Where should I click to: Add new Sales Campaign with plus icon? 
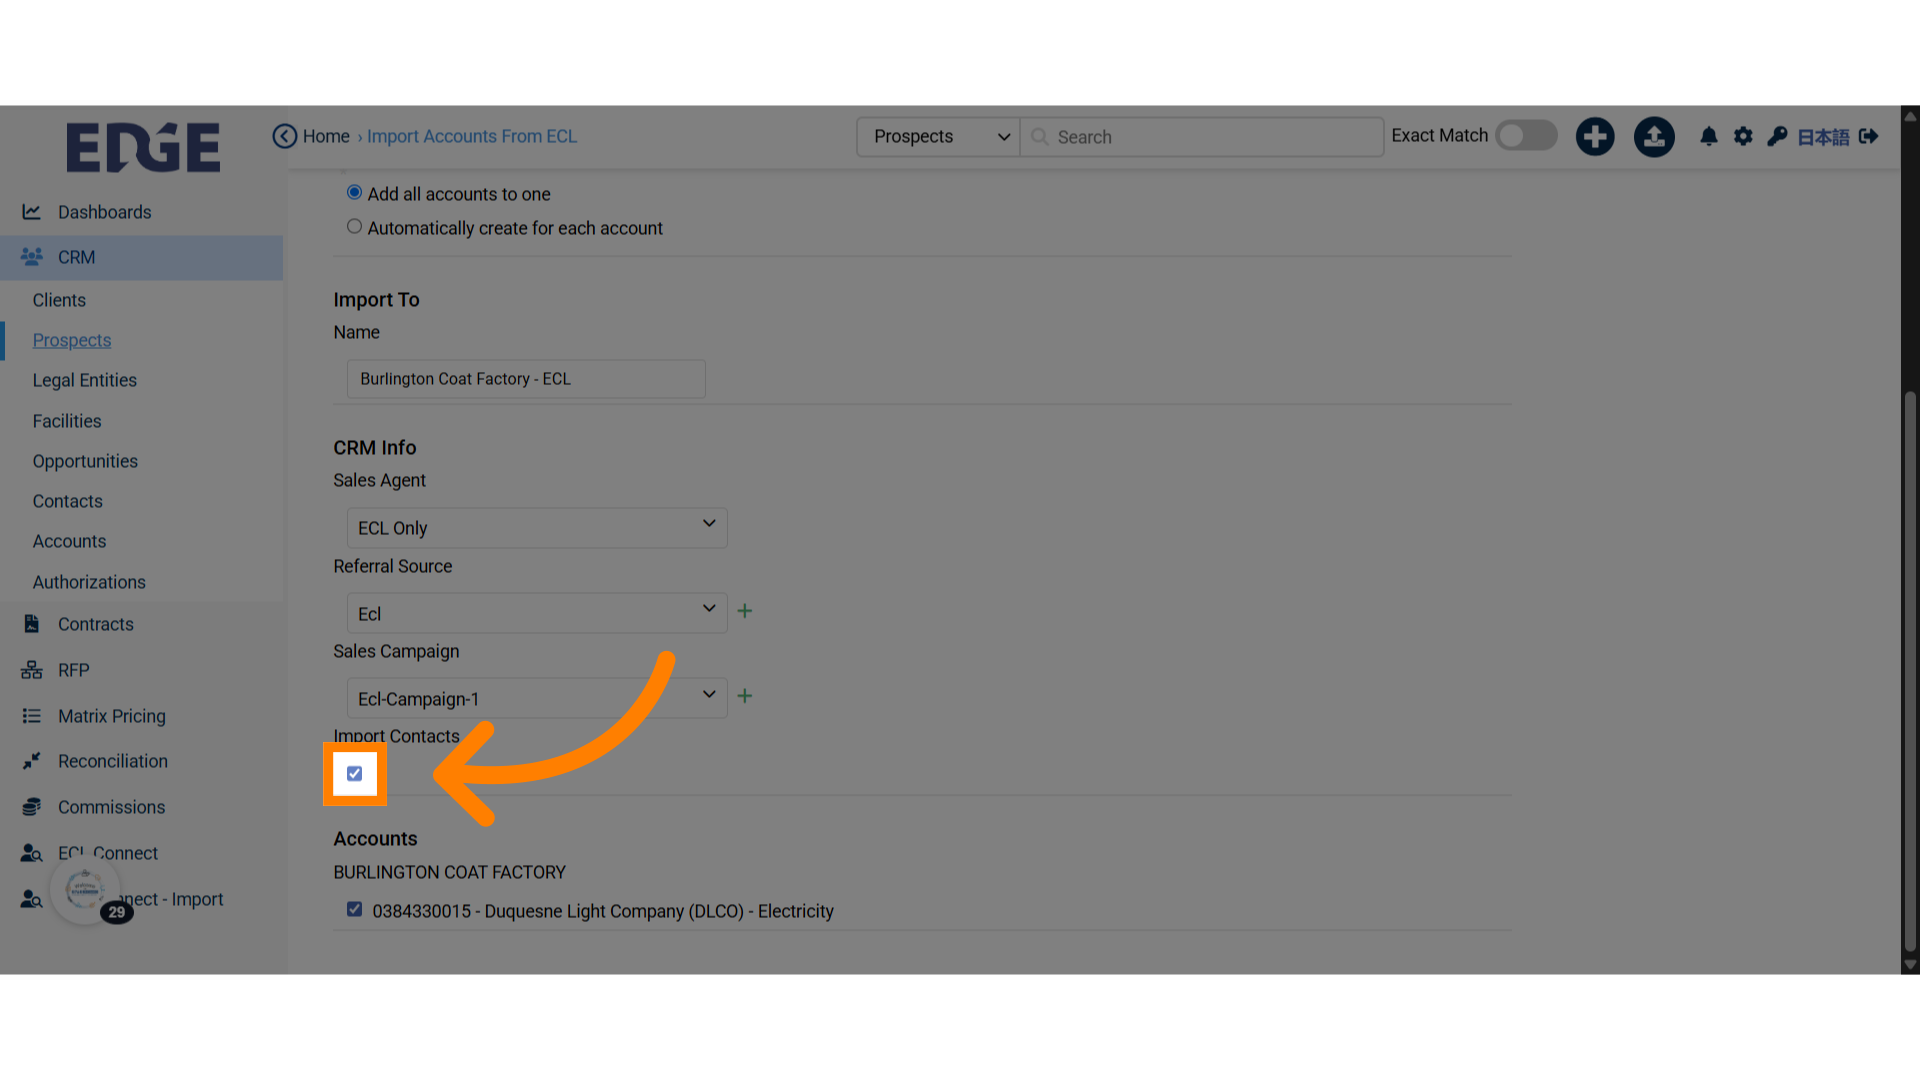[x=745, y=696]
